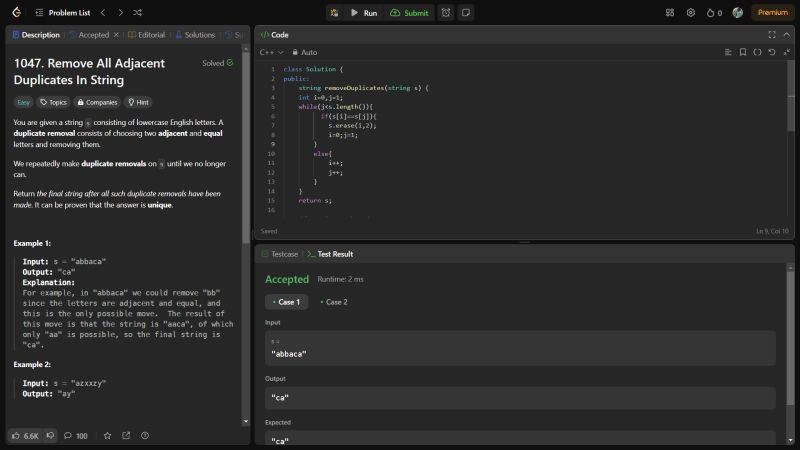Open the C++ language dropdown
This screenshot has width=800, height=450.
pyautogui.click(x=271, y=52)
